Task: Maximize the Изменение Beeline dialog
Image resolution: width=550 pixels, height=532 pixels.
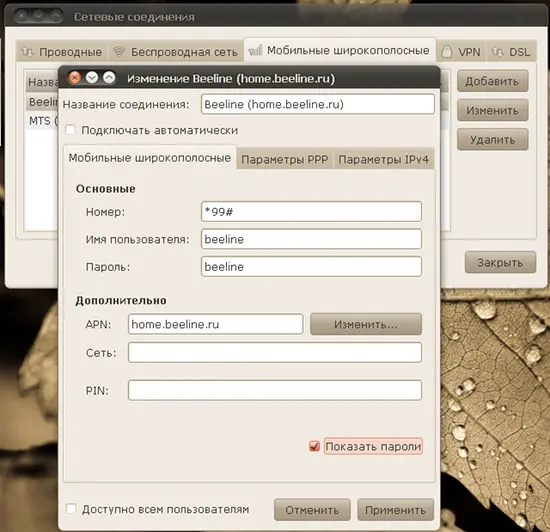Action: 109,78
